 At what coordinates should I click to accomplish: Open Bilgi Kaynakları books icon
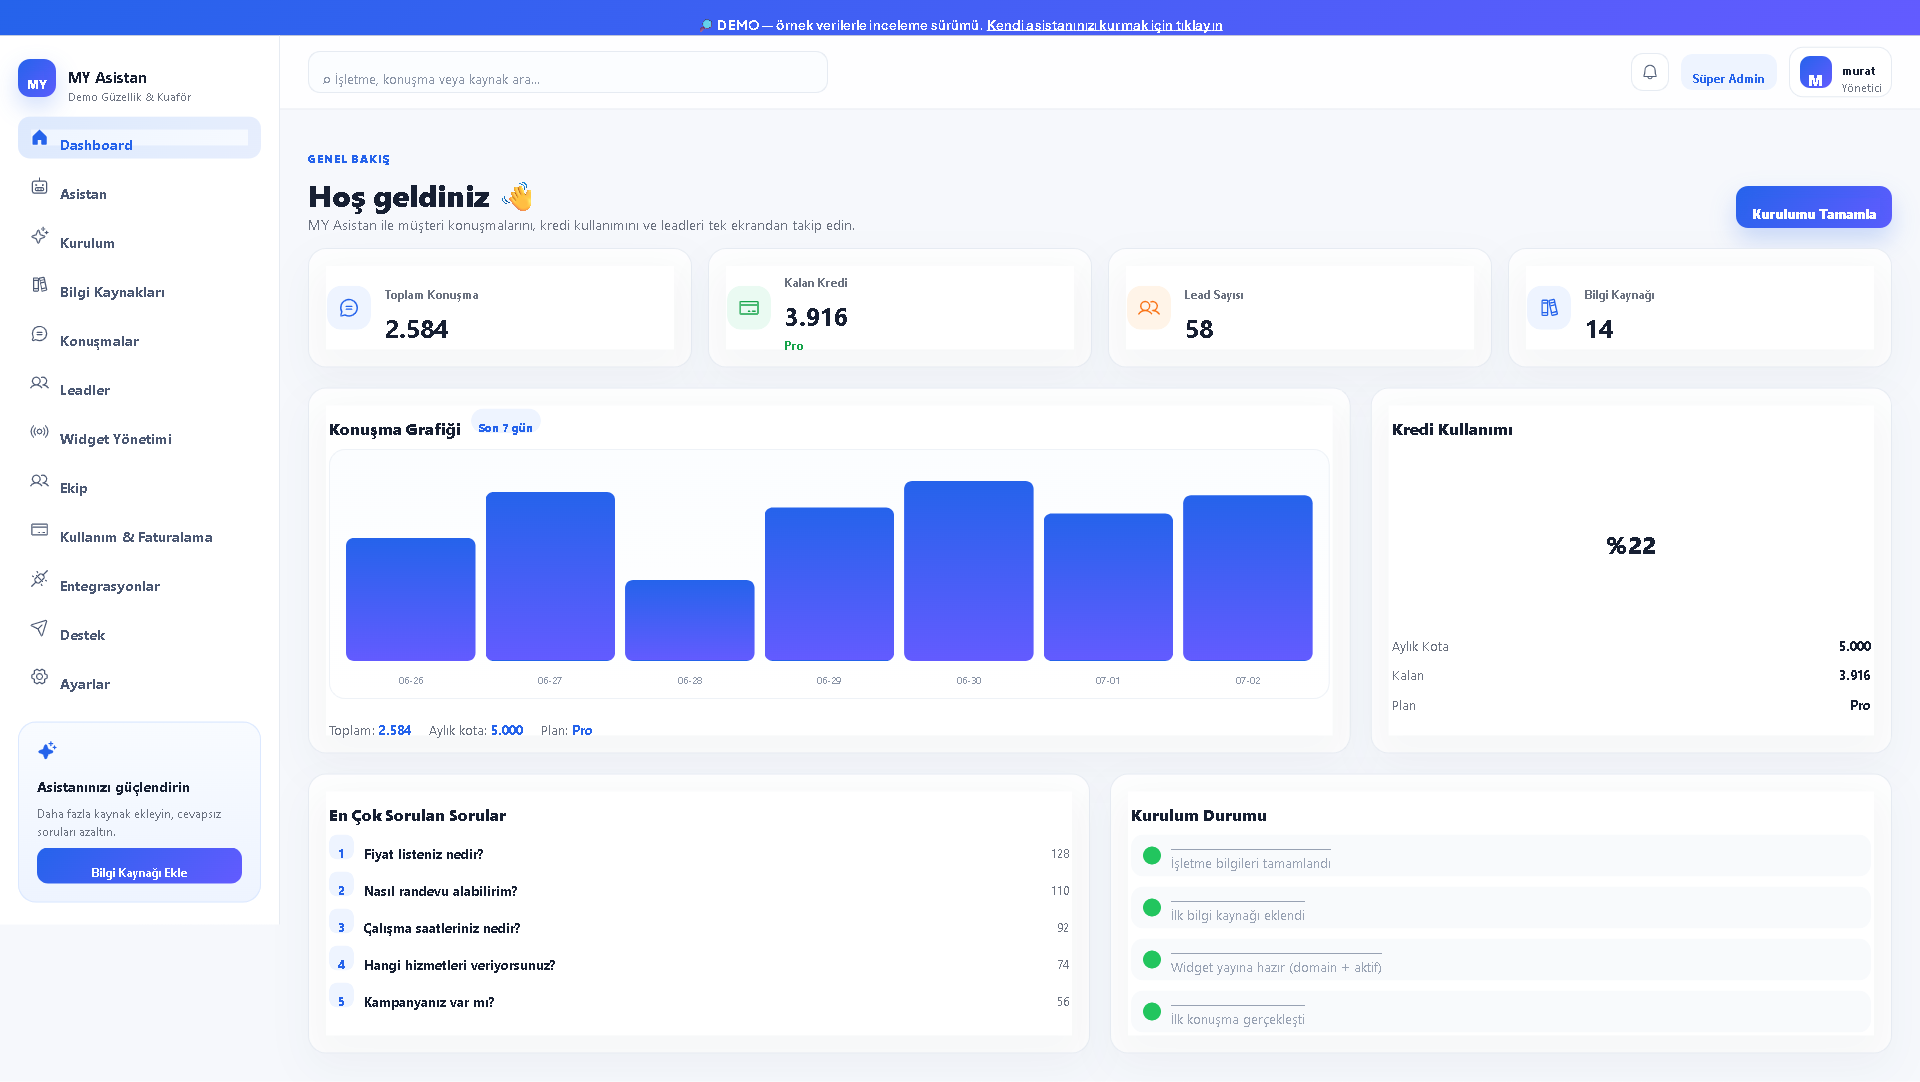click(x=39, y=284)
